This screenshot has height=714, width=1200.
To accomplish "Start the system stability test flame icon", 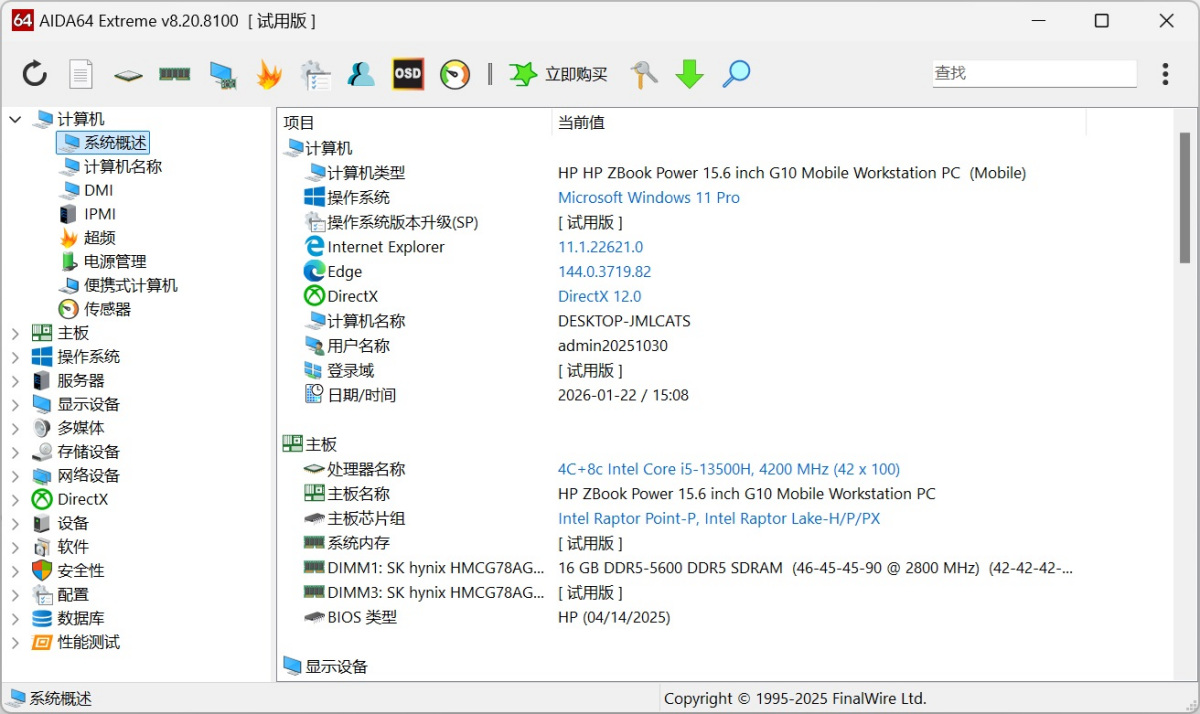I will coord(268,73).
